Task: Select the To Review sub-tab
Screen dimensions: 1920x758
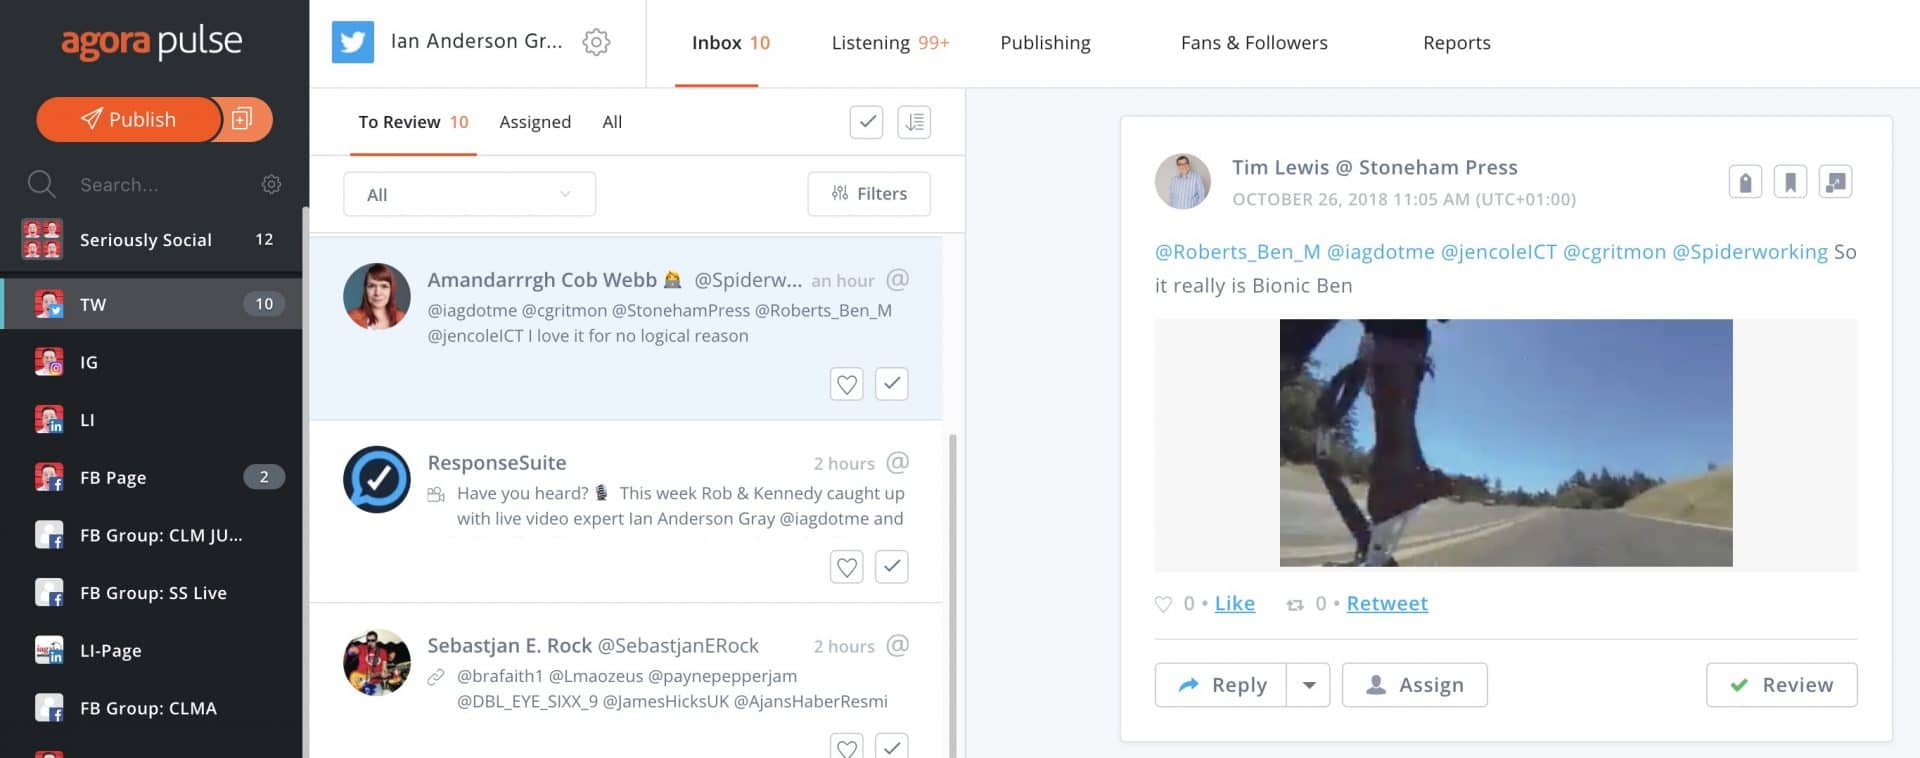Action: (413, 122)
